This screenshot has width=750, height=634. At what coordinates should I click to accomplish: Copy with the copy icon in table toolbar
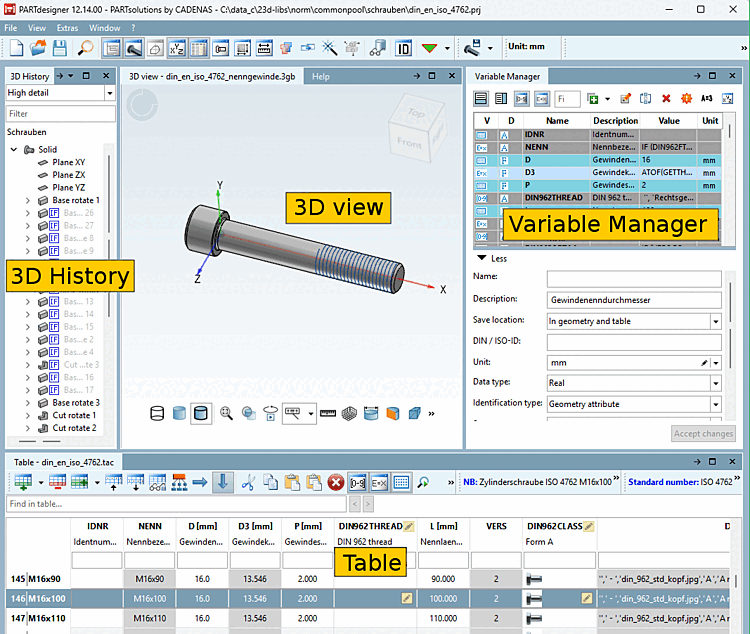point(270,482)
